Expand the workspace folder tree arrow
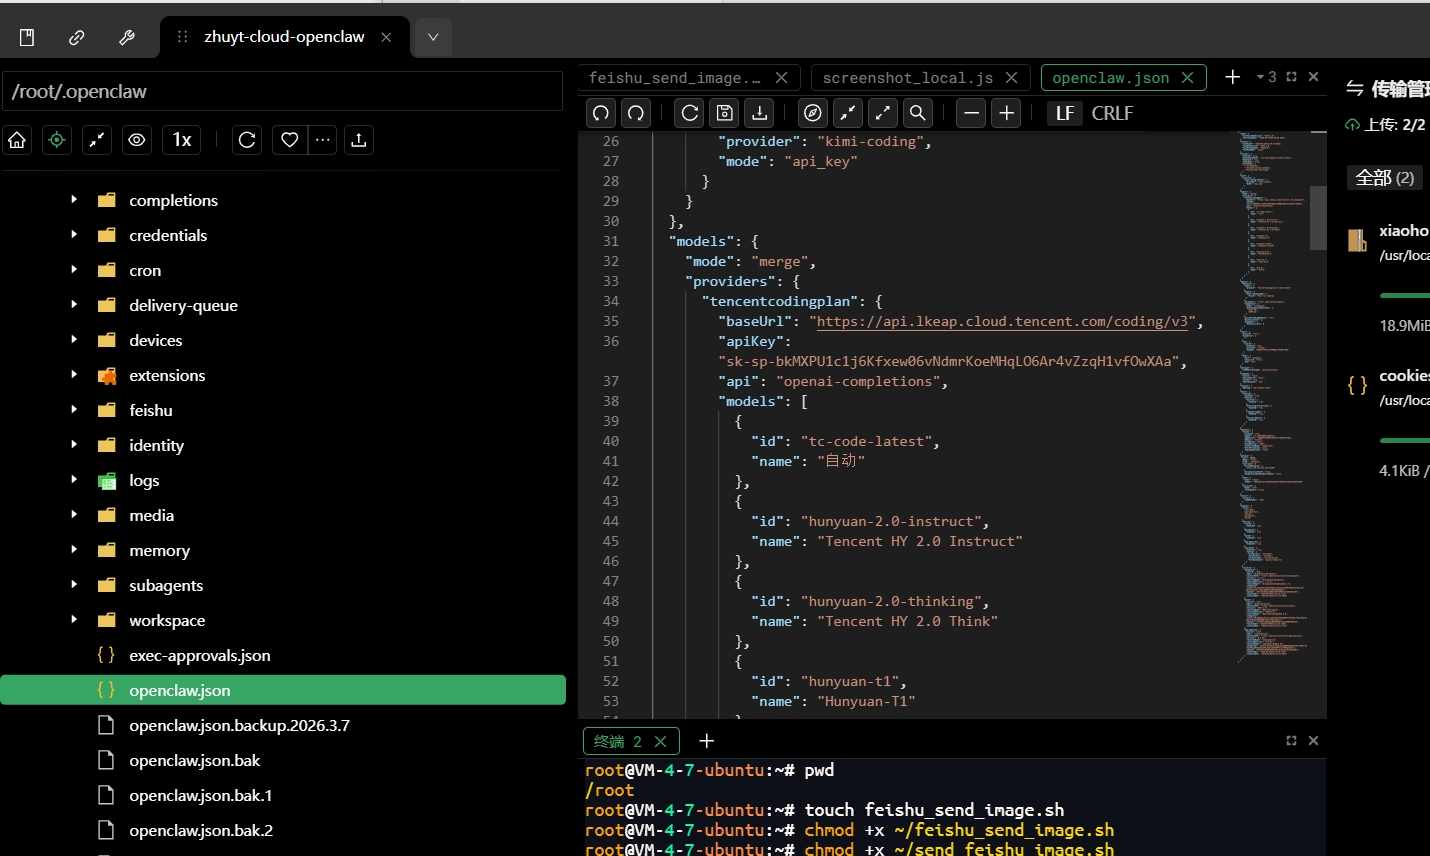The height and width of the screenshot is (856, 1430). [x=74, y=620]
